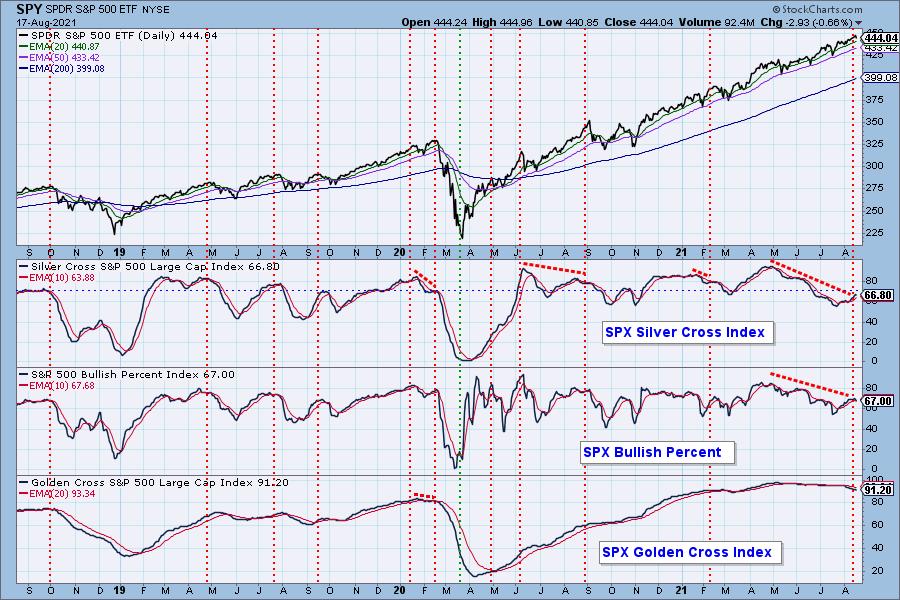Click the 399.08 EMA value tag on price axis
This screenshot has width=900, height=600.
[x=880, y=78]
